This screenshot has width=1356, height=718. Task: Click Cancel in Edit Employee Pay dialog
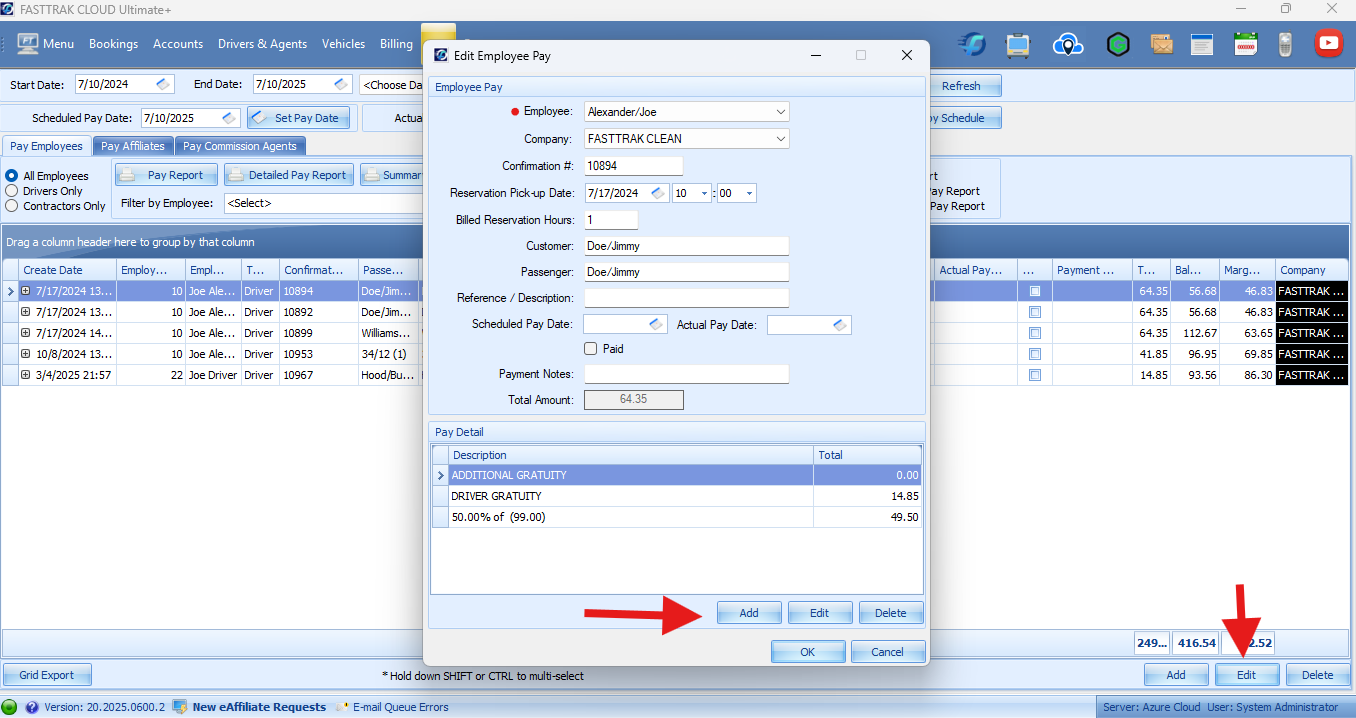[x=888, y=652]
